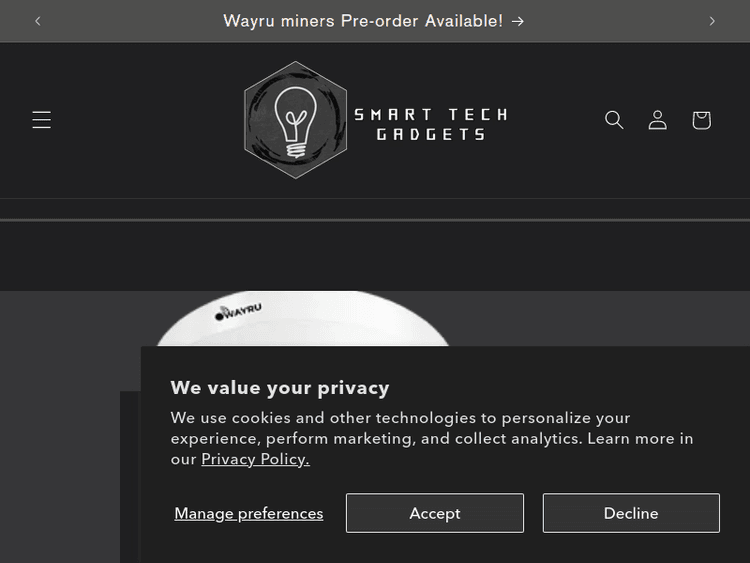Open the search magnifier icon

(614, 120)
